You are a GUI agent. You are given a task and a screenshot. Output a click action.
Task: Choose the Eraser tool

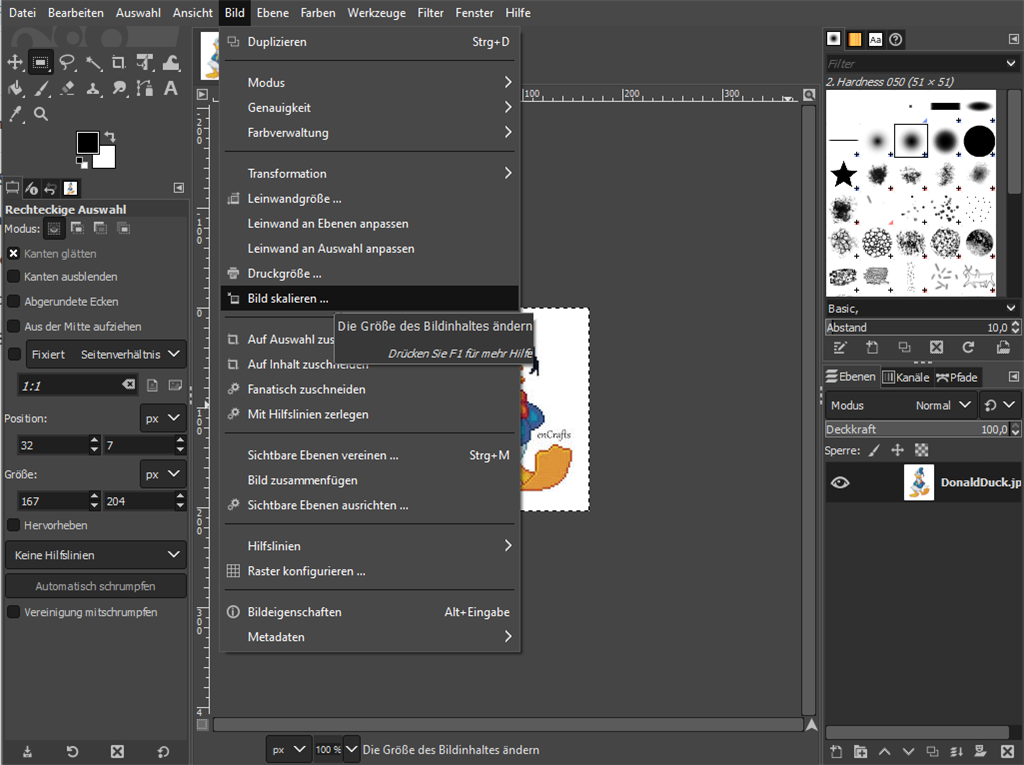[x=67, y=89]
